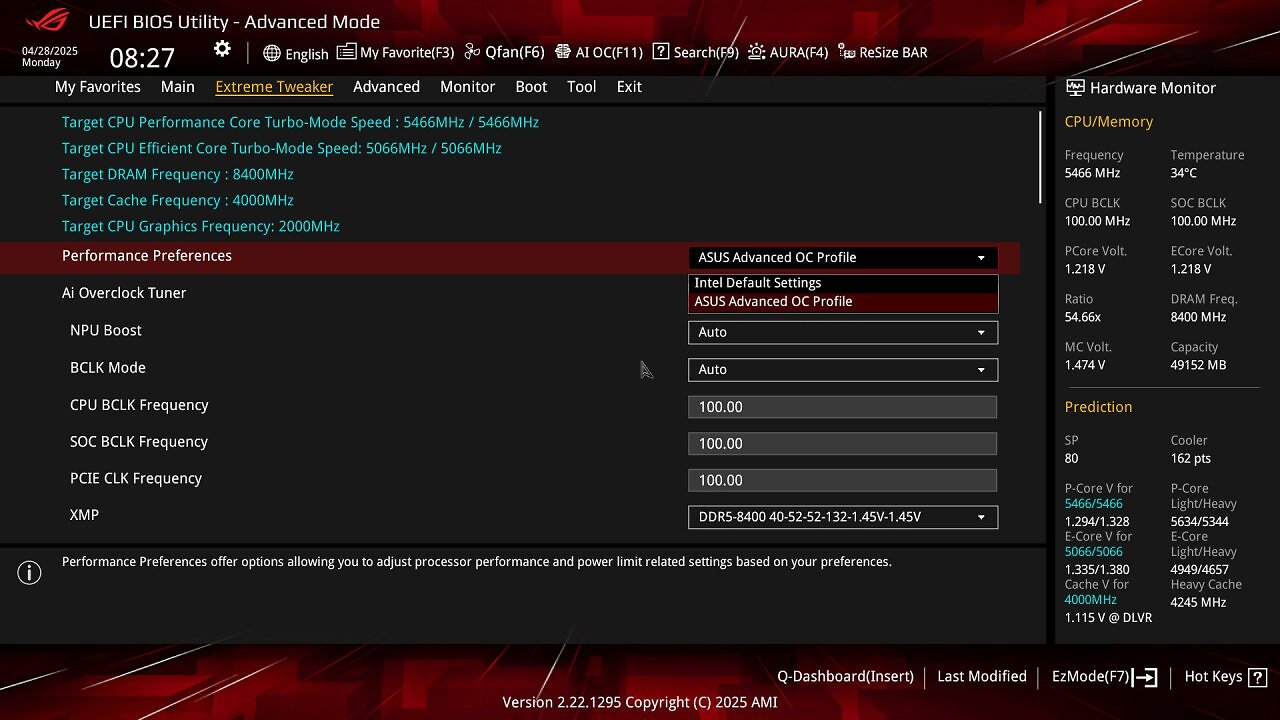This screenshot has width=1280, height=720.
Task: Click the English language globe icon
Action: coord(272,53)
